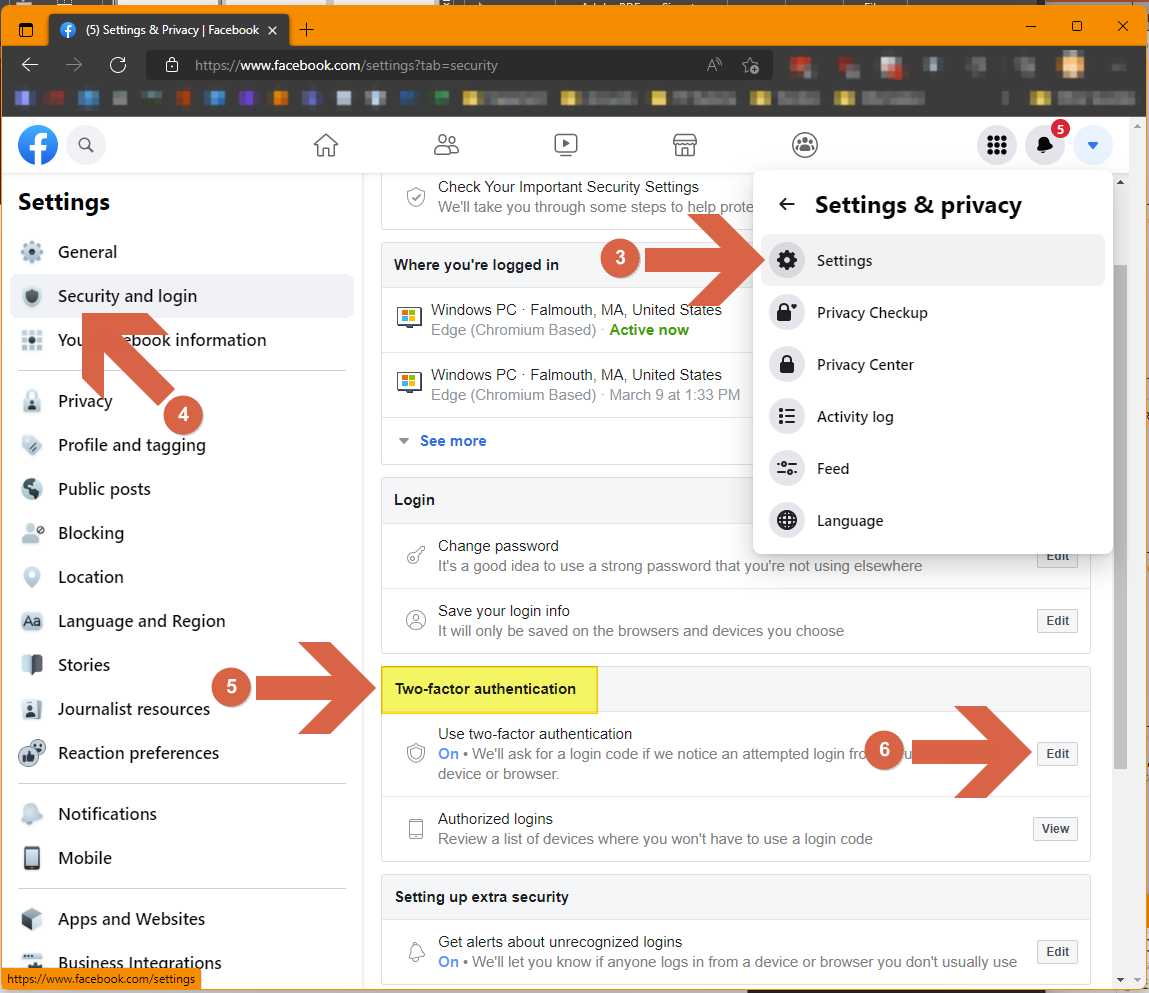Open Mobile settings
This screenshot has width=1149, height=993.
click(182, 857)
